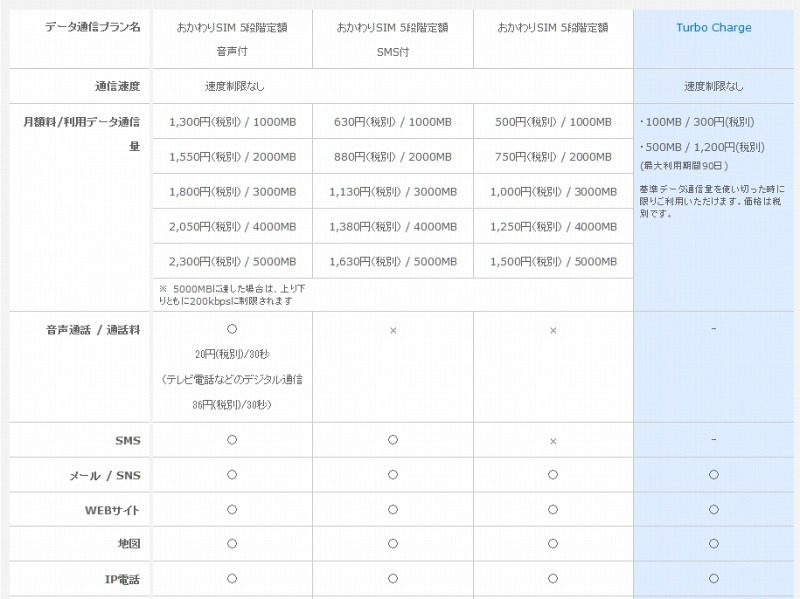The image size is (800, 599).
Task: Select cell '1,800円(税別) / 3000MB'
Action: tap(233, 192)
